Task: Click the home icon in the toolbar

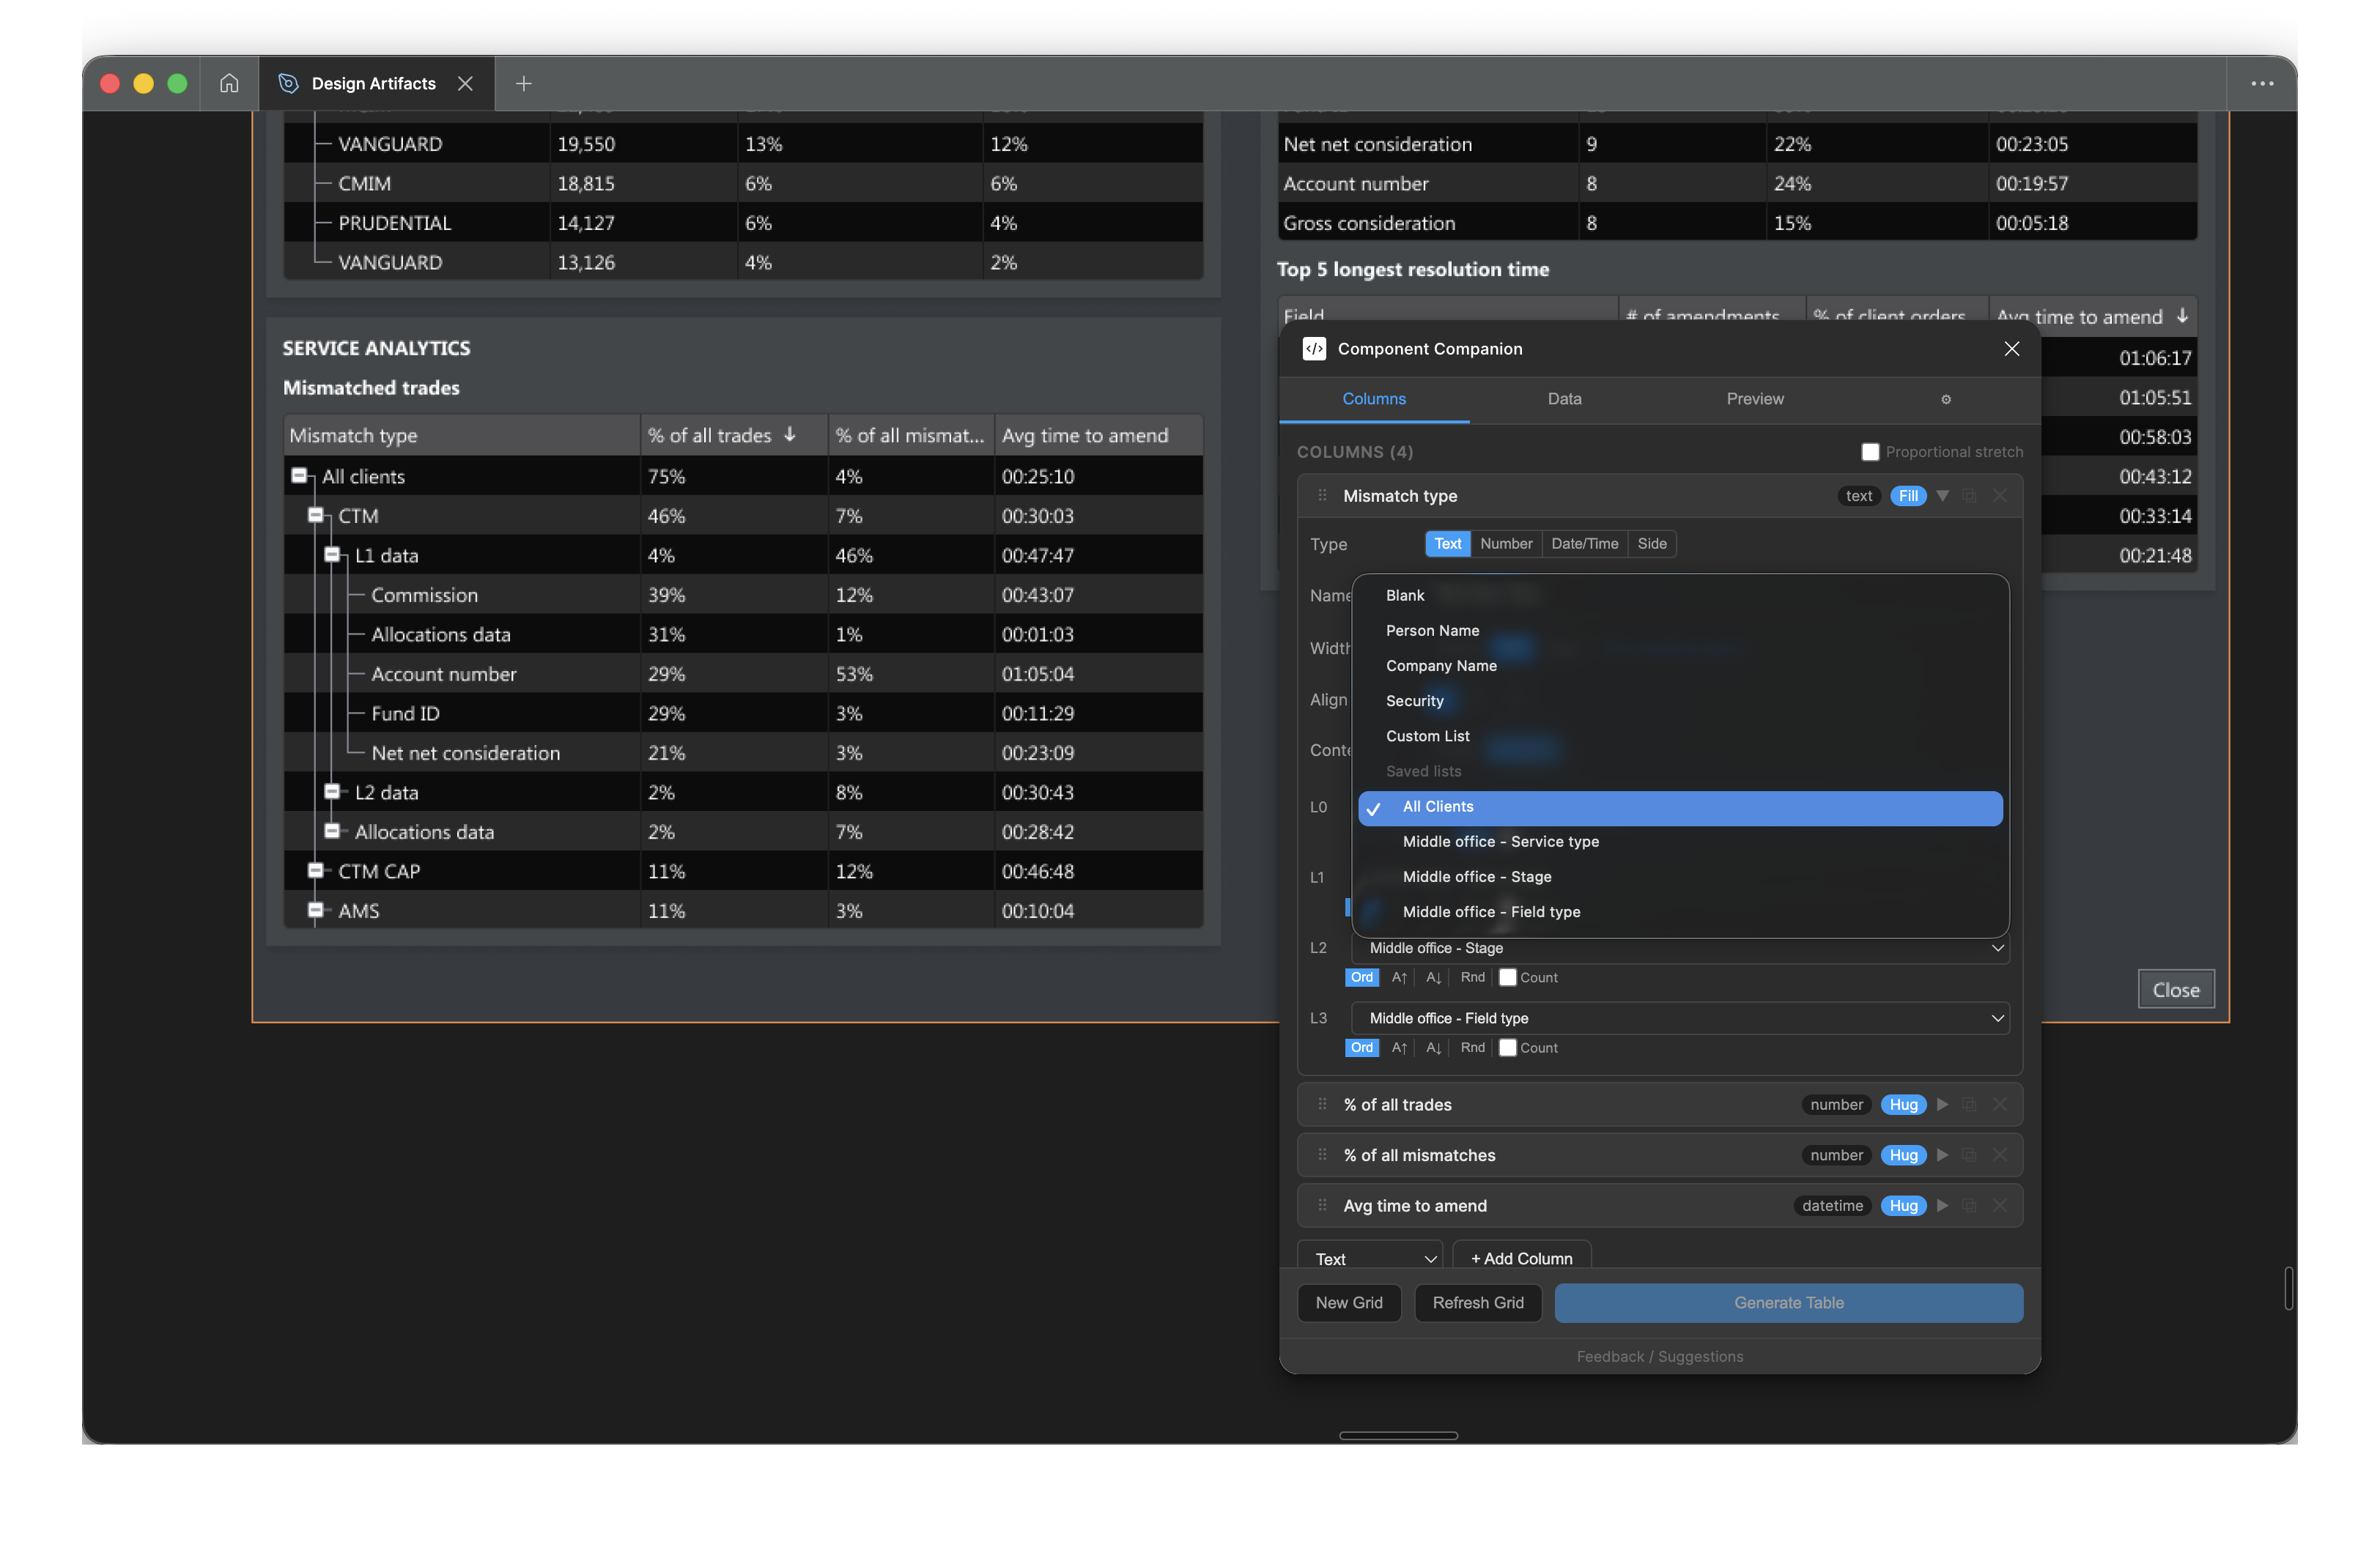Action: tap(229, 83)
